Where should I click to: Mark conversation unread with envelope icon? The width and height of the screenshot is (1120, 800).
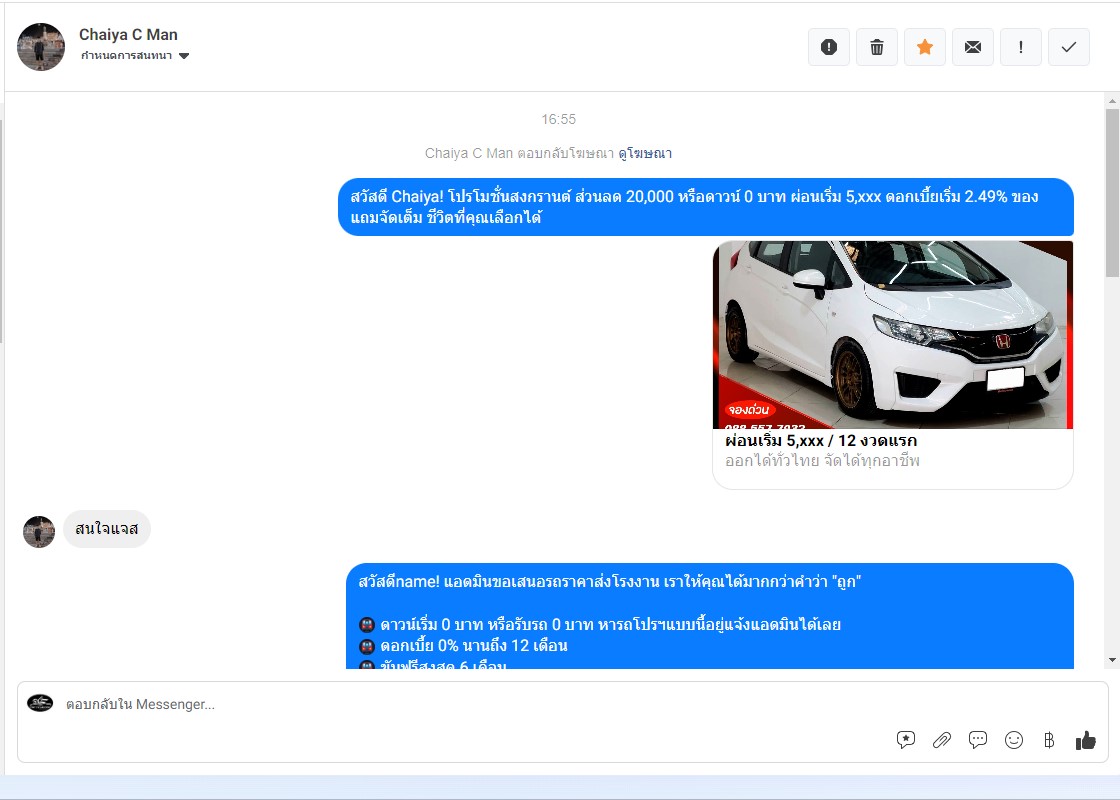[x=973, y=47]
